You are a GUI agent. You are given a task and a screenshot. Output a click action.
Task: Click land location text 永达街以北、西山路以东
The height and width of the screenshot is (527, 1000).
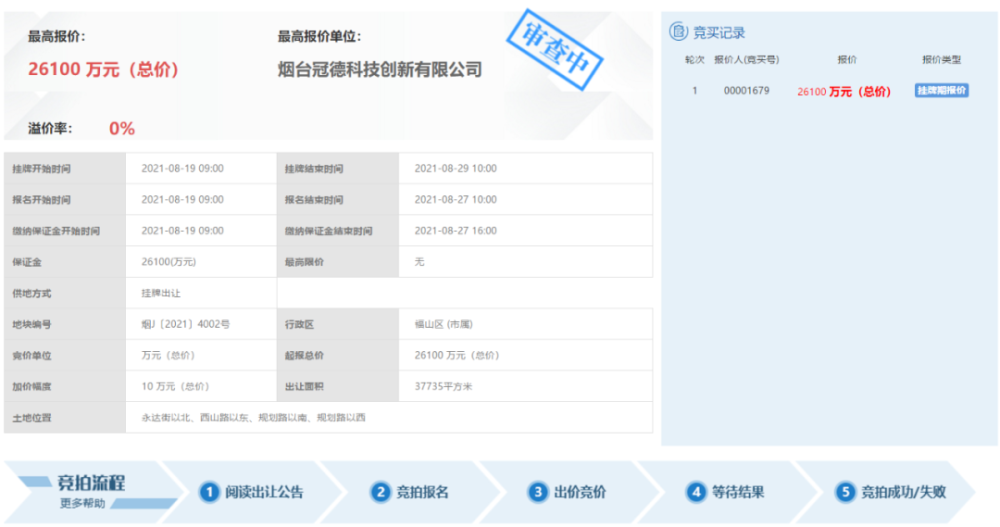[195, 418]
